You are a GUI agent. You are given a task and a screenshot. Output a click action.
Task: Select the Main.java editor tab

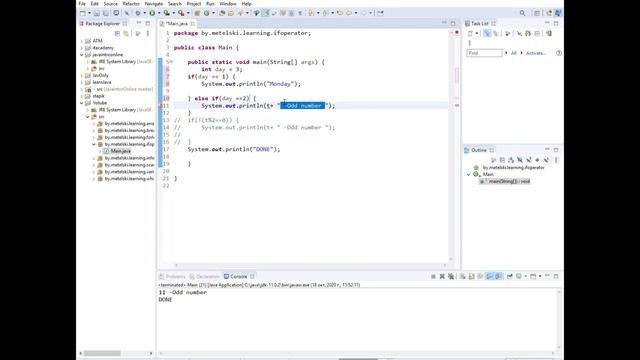[177, 24]
